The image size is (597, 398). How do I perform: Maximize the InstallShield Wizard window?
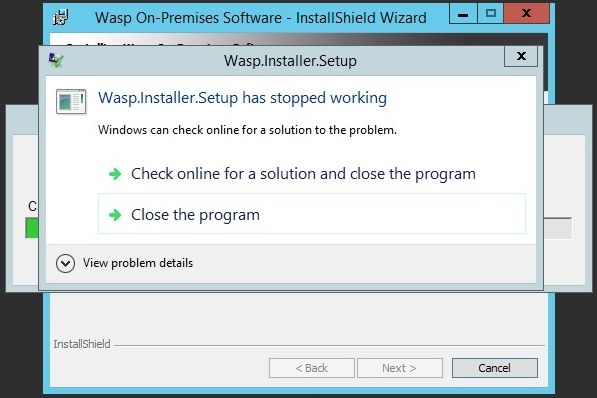(491, 14)
